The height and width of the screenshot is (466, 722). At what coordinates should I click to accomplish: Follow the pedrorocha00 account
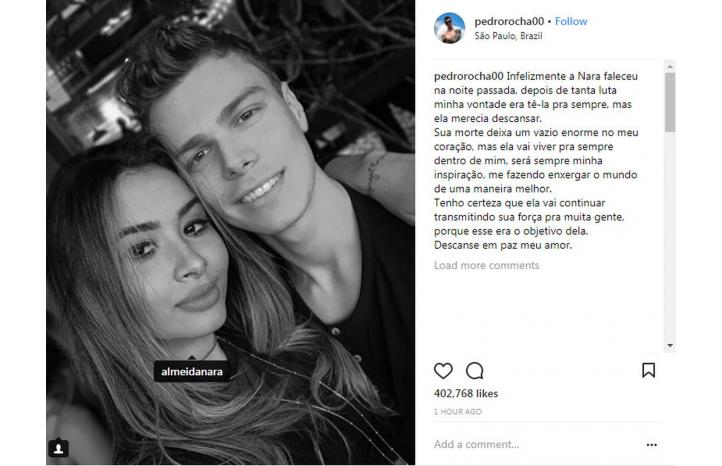pyautogui.click(x=571, y=21)
